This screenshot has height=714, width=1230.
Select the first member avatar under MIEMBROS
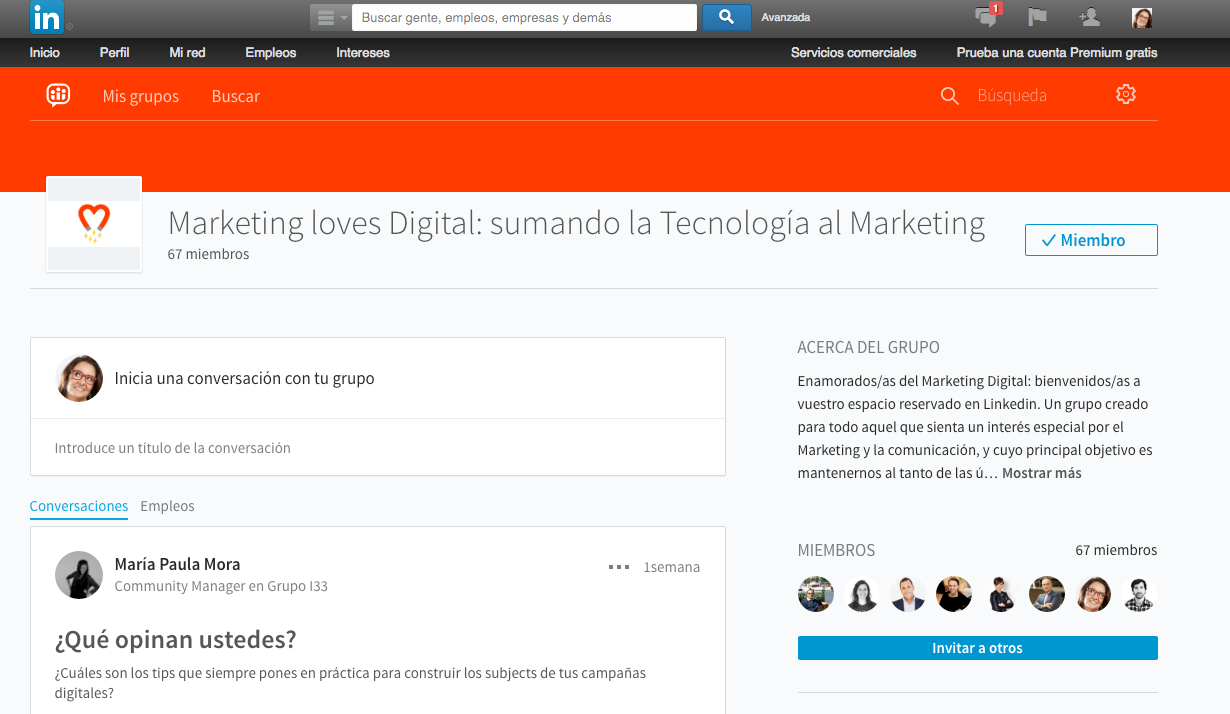pyautogui.click(x=815, y=593)
